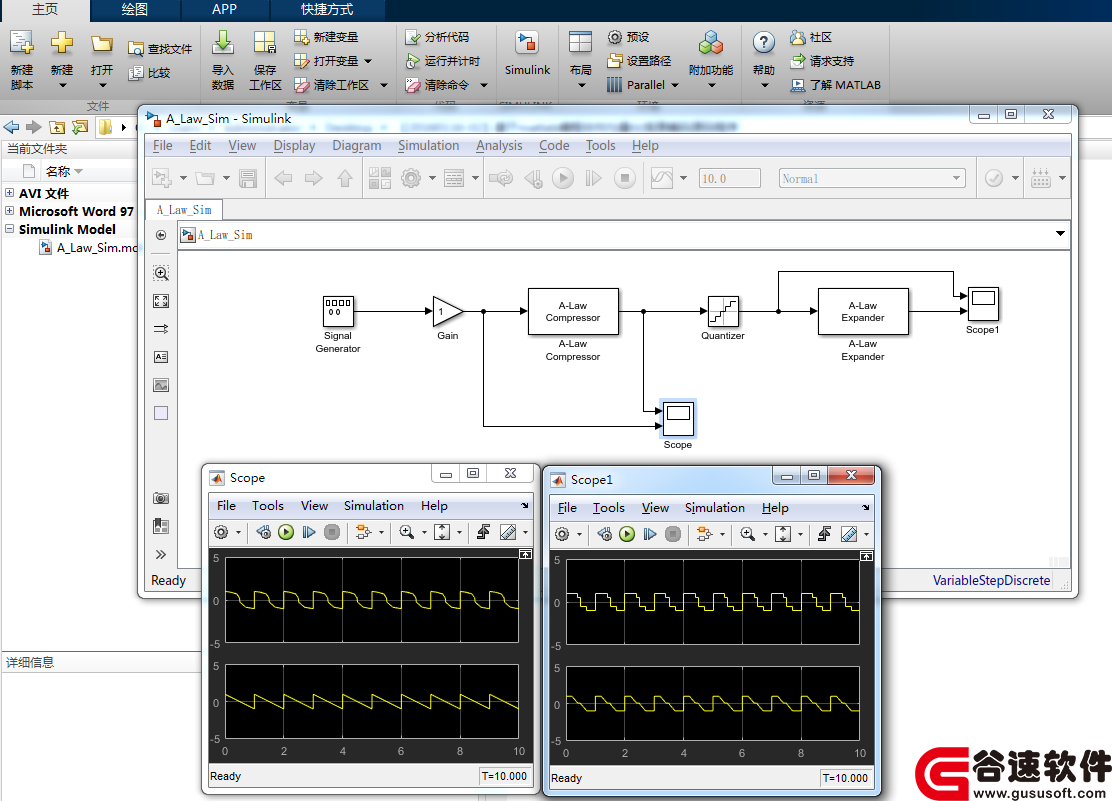1112x801 pixels.
Task: Open the Parallel dropdown menu
Action: pos(643,85)
